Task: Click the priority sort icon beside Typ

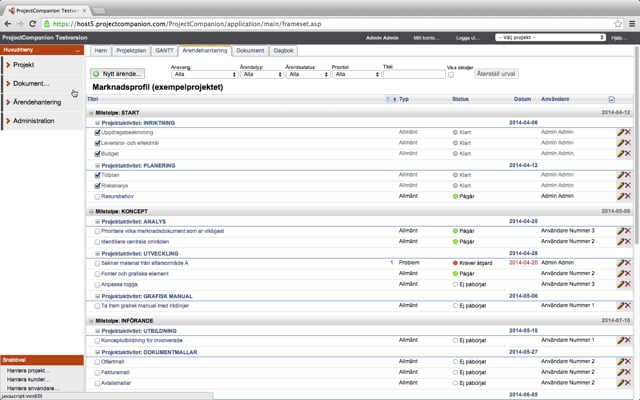Action: [x=394, y=99]
